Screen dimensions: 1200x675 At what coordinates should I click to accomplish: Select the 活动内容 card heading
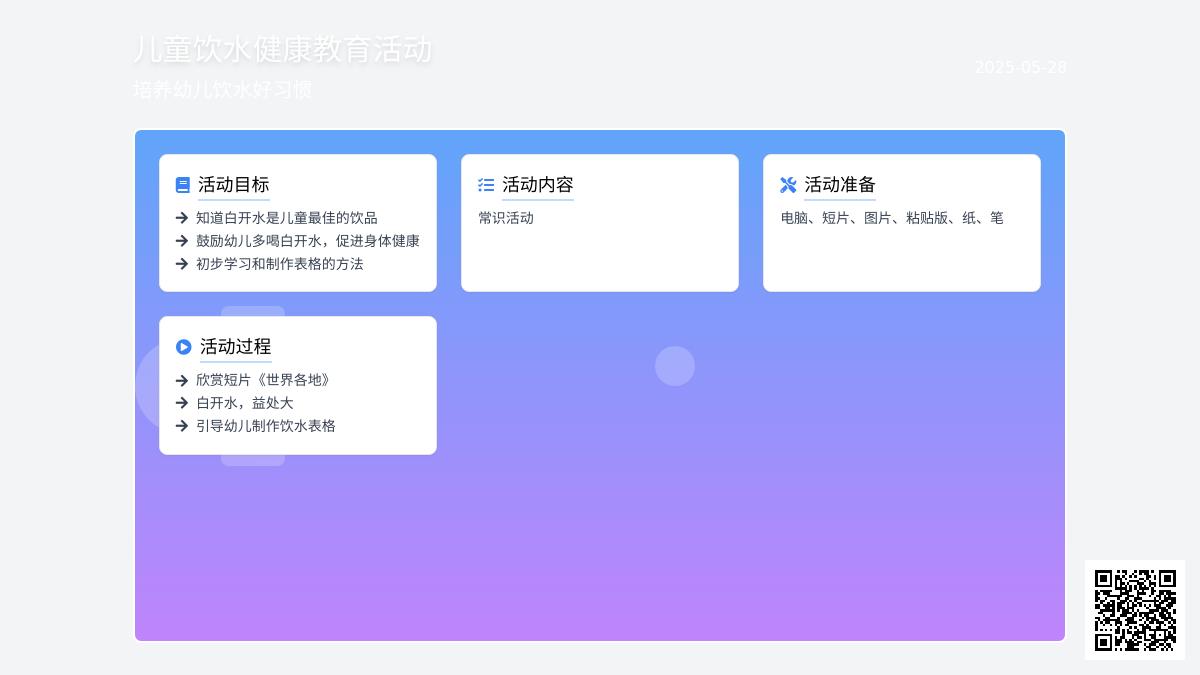(538, 185)
